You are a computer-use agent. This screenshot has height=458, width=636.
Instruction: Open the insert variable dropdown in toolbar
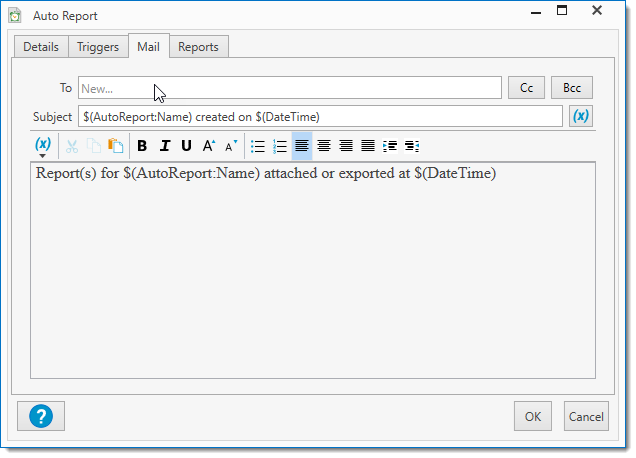pos(42,147)
